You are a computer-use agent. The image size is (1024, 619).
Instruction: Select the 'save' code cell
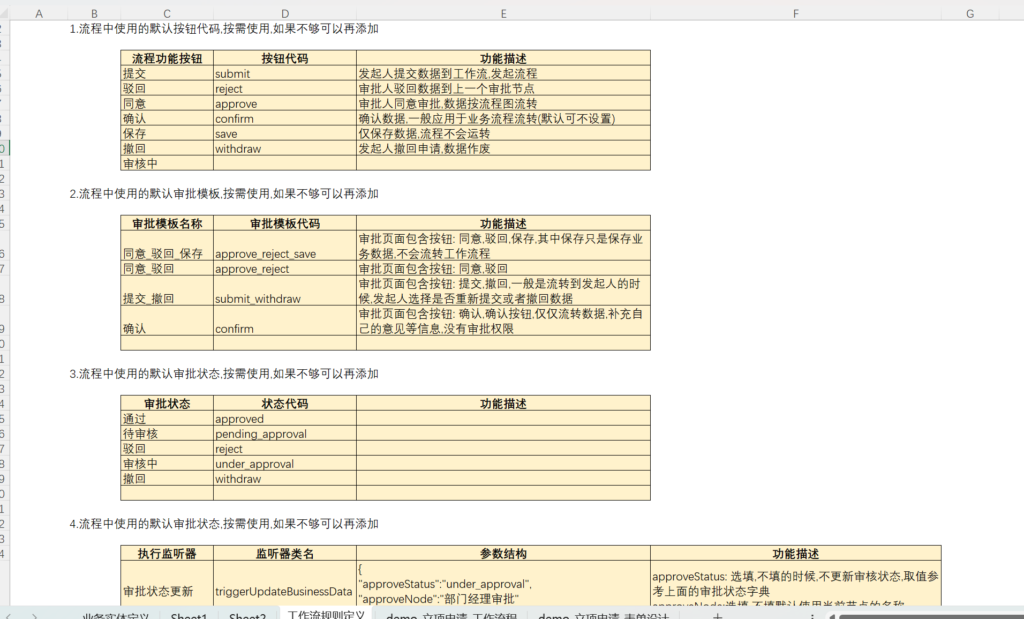coord(285,133)
